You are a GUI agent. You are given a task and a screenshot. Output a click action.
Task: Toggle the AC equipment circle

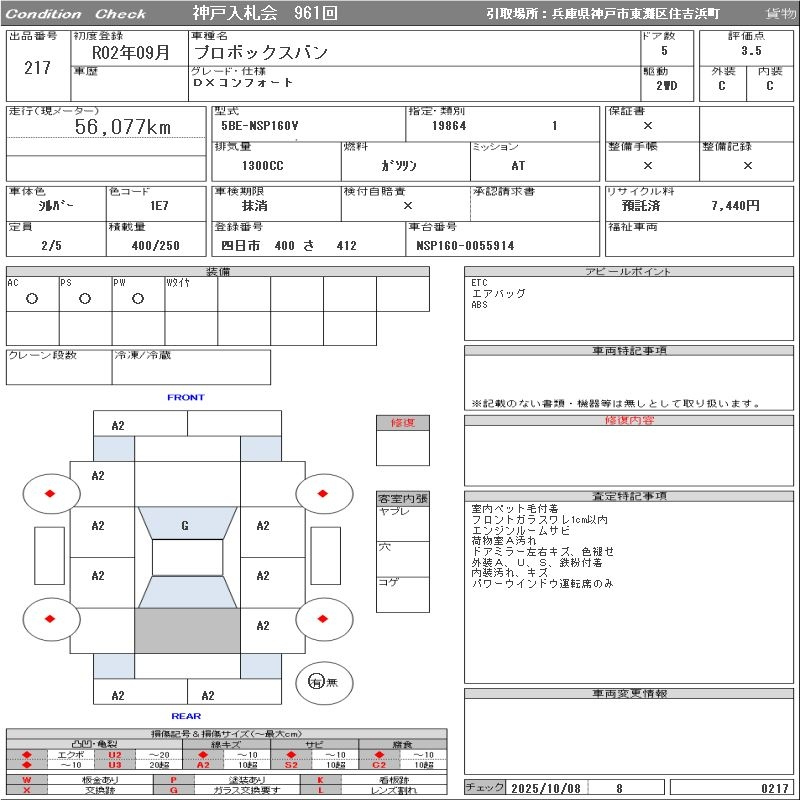coord(32,298)
